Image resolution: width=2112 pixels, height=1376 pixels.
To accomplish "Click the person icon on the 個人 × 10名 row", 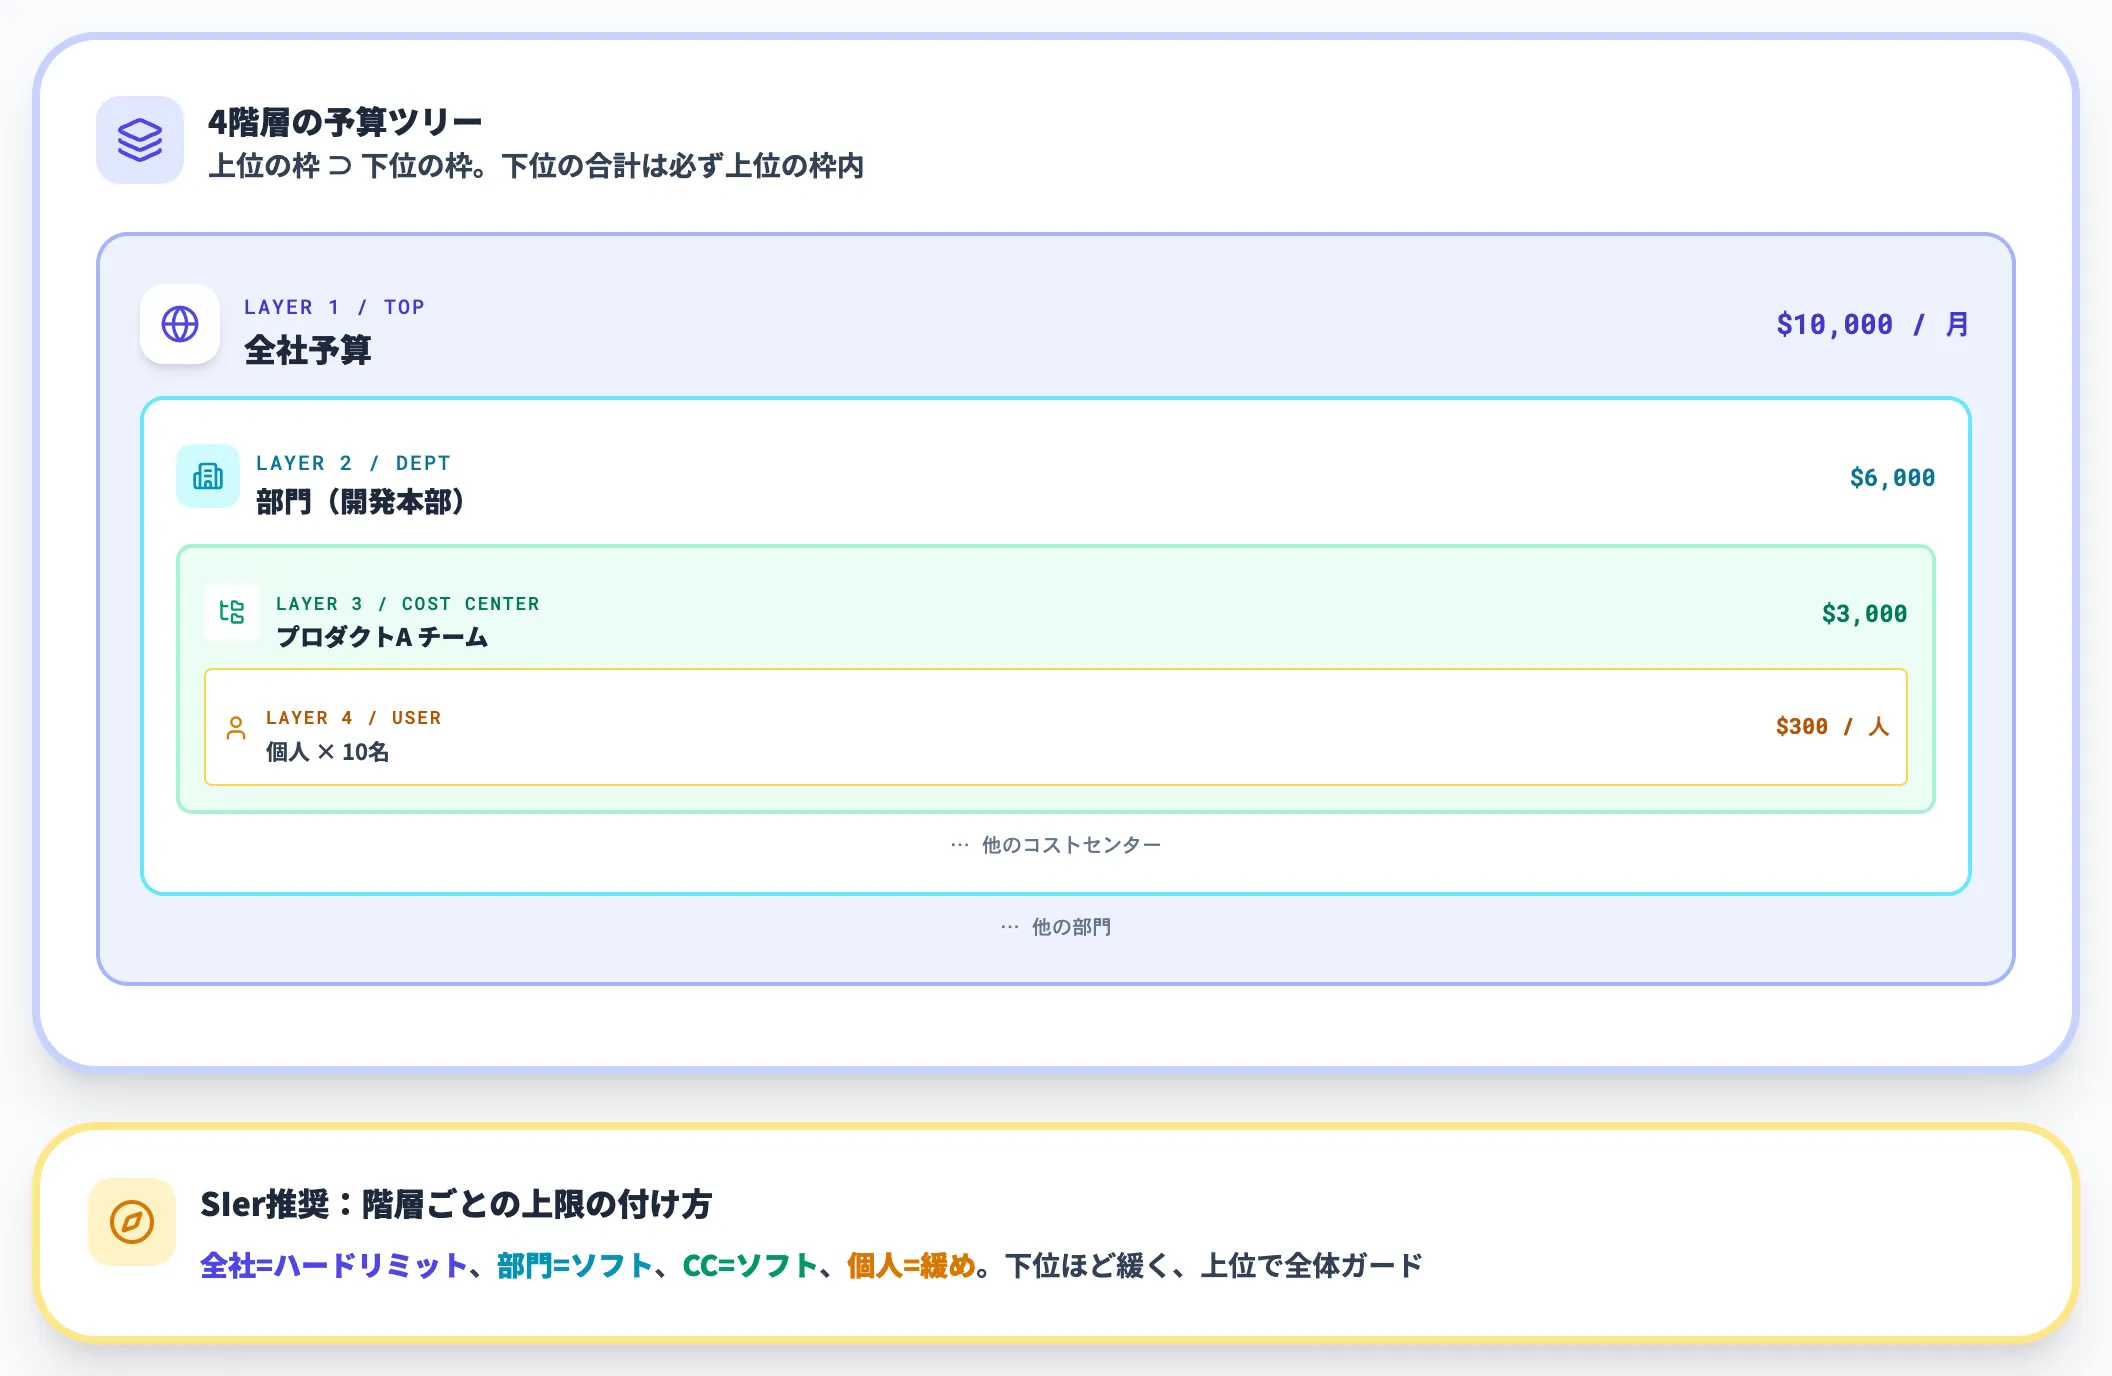I will (236, 728).
